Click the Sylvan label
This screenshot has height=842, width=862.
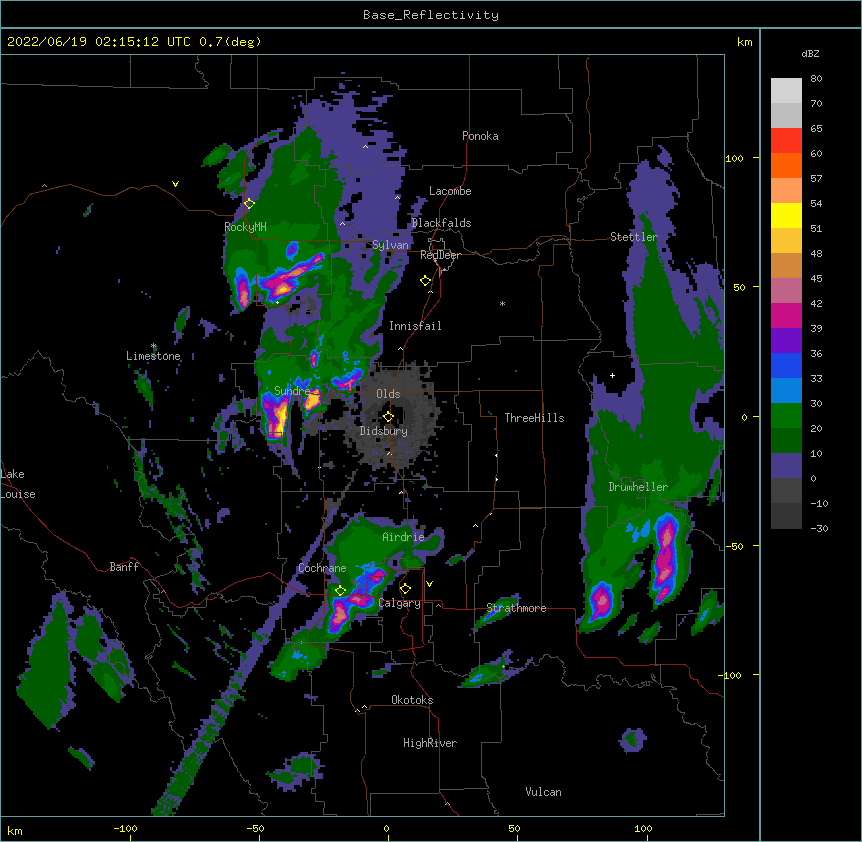pos(390,245)
